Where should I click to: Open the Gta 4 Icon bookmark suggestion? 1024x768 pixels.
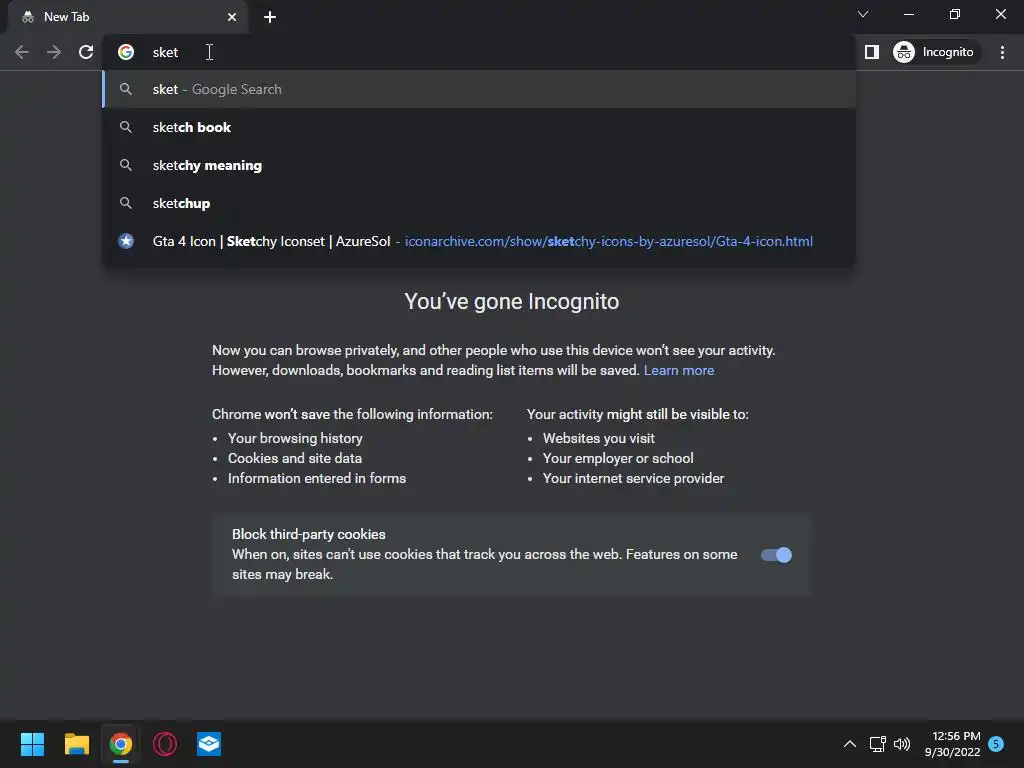pos(479,241)
